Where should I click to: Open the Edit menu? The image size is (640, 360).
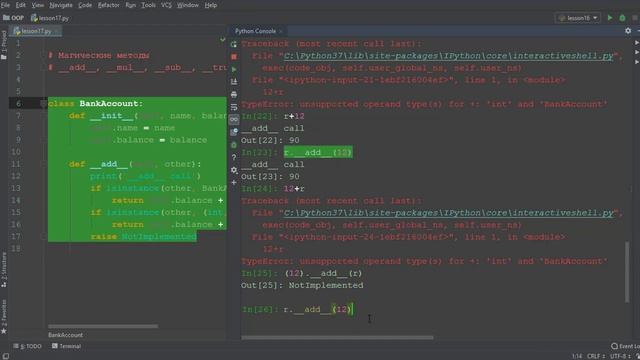[x=20, y=5]
